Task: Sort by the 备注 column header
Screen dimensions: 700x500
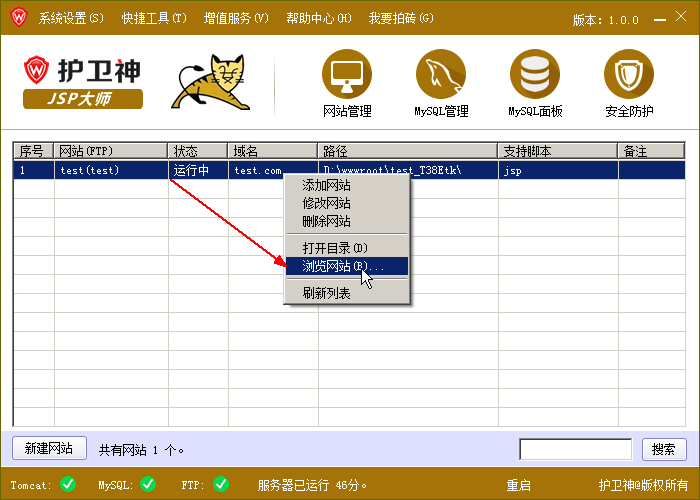Action: click(x=651, y=151)
